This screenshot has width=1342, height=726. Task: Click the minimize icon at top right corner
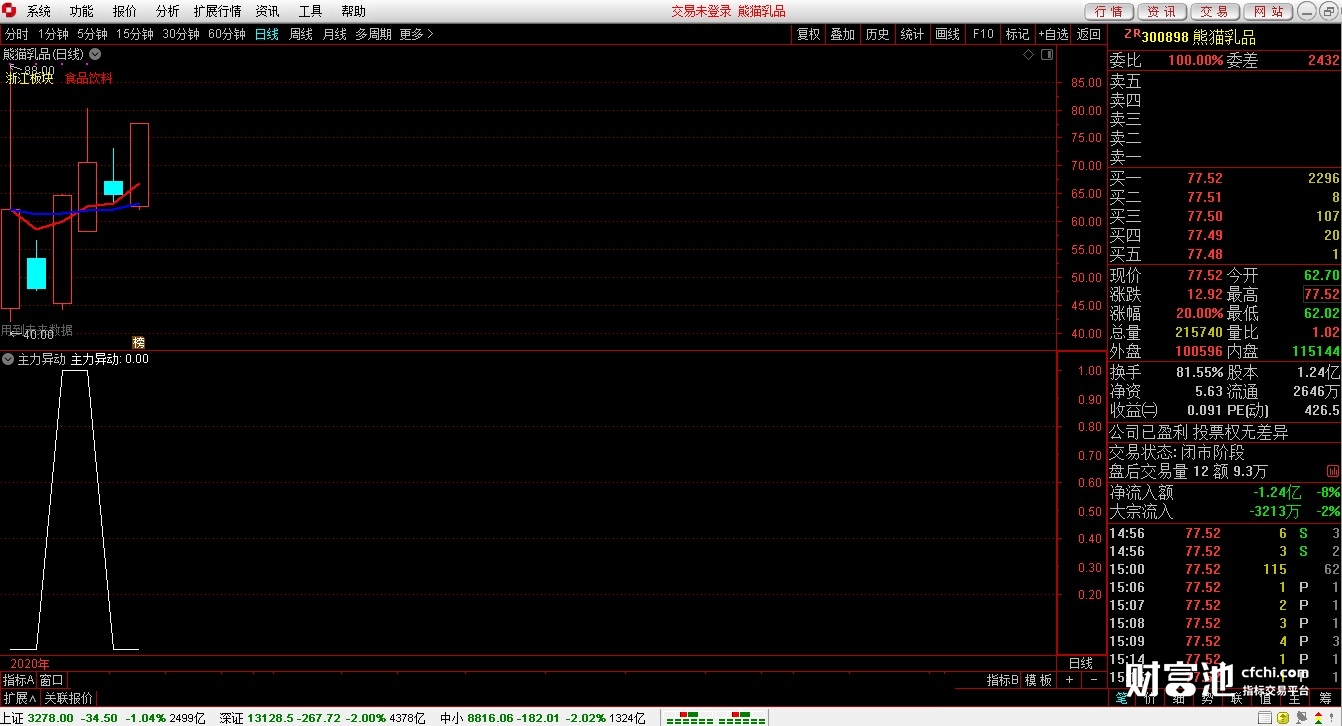click(x=1307, y=11)
